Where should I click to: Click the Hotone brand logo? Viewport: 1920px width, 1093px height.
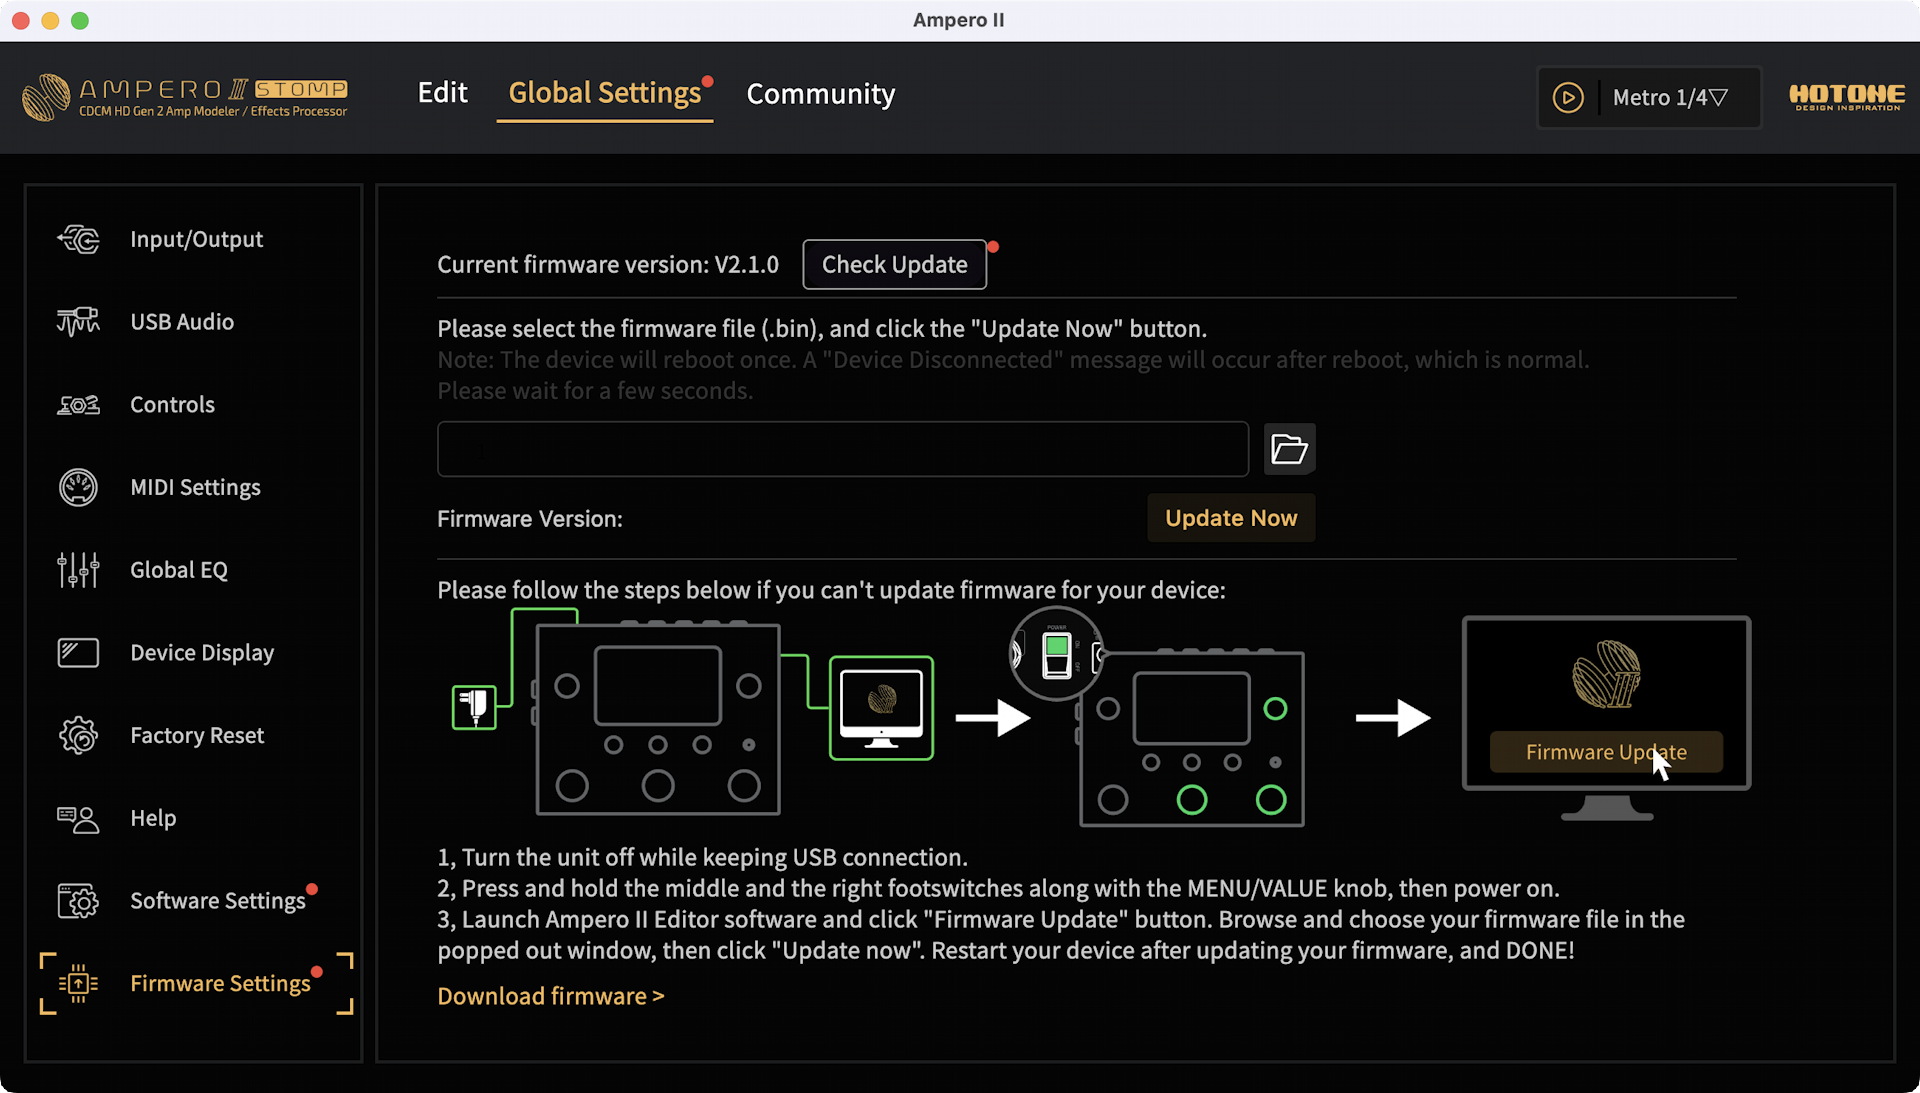click(1846, 97)
